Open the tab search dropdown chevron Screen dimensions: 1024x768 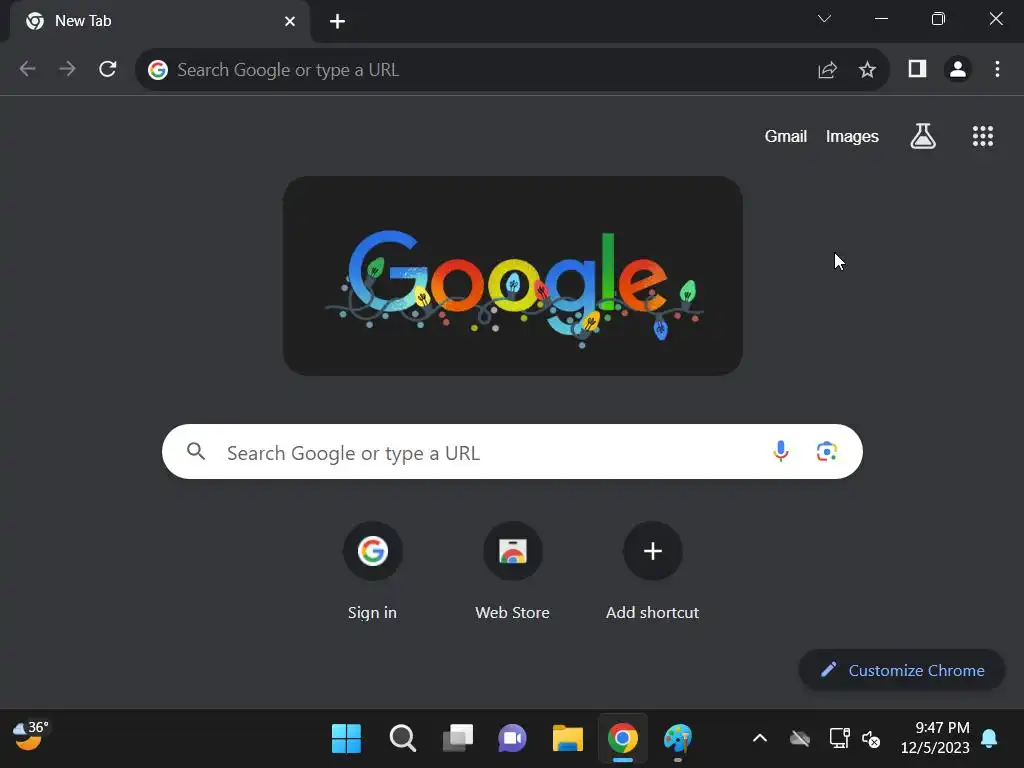(x=825, y=19)
